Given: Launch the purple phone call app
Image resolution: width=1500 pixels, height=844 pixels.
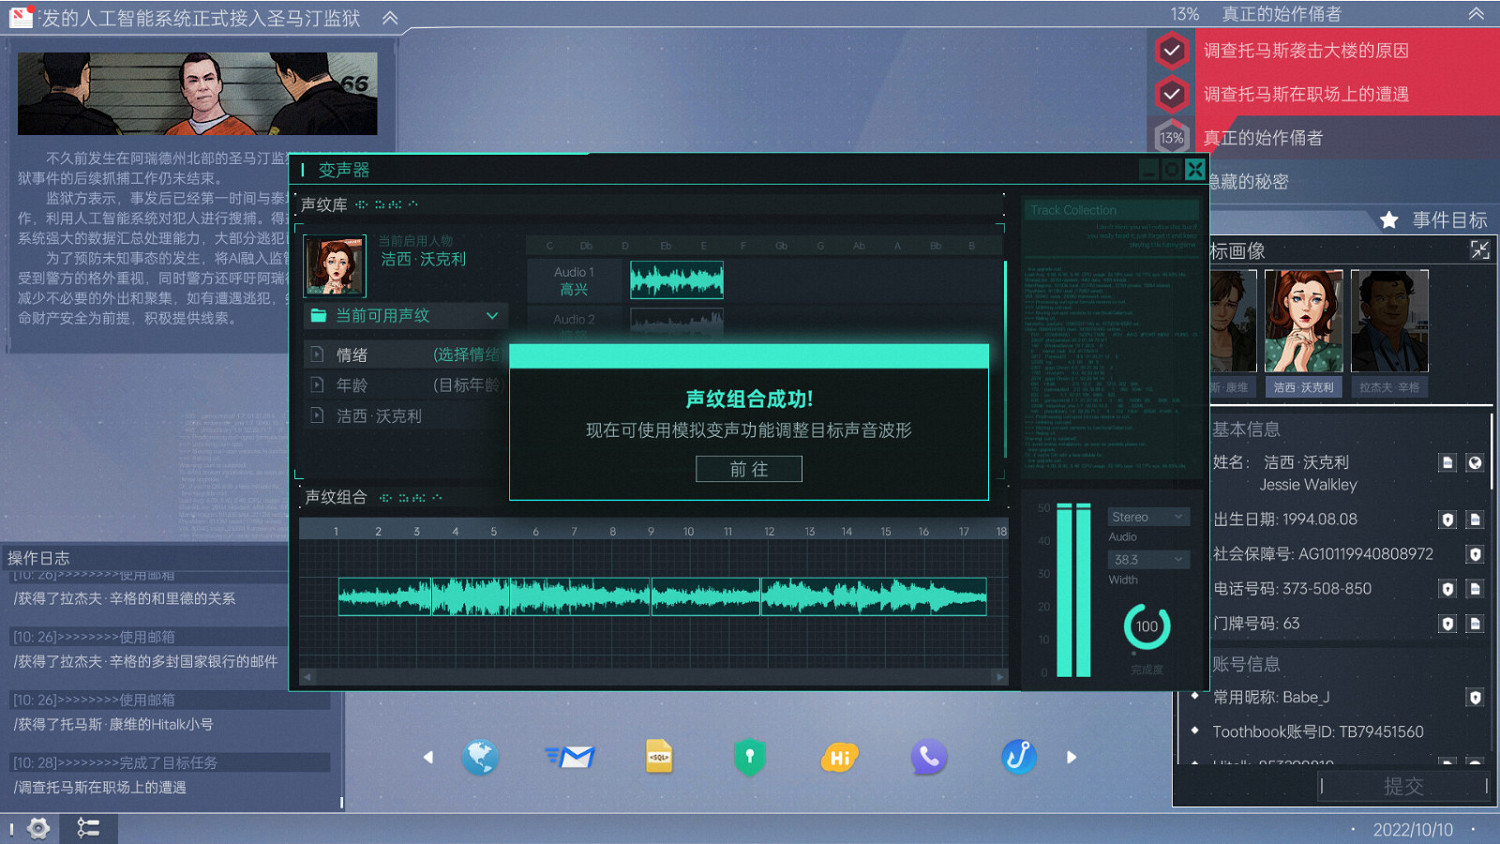Looking at the screenshot, I should coord(929,757).
